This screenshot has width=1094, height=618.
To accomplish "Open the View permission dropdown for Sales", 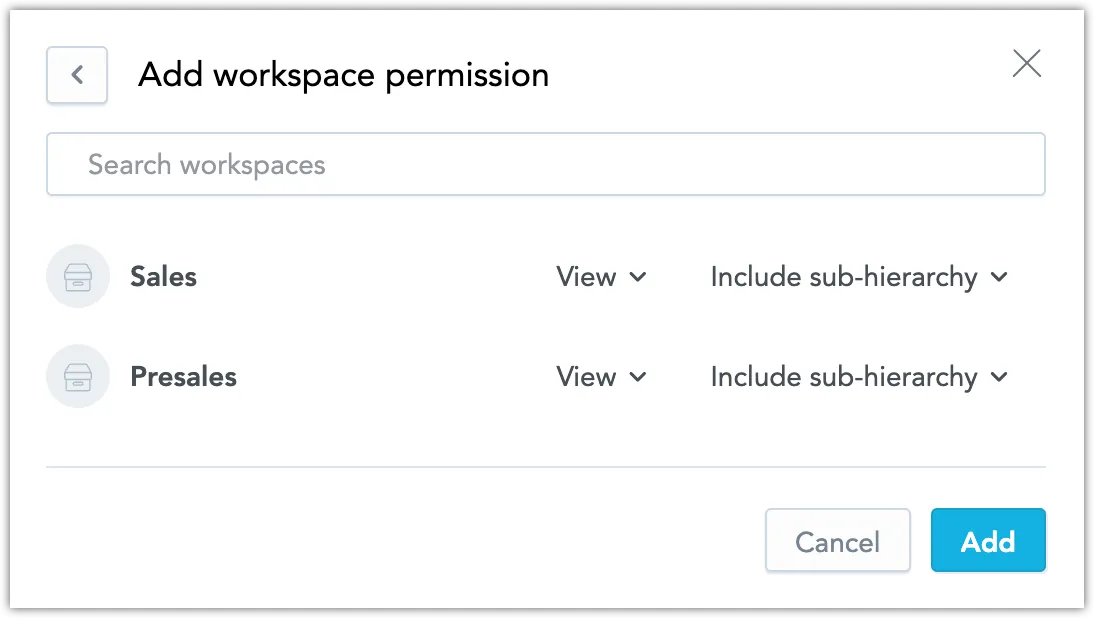I will [602, 277].
